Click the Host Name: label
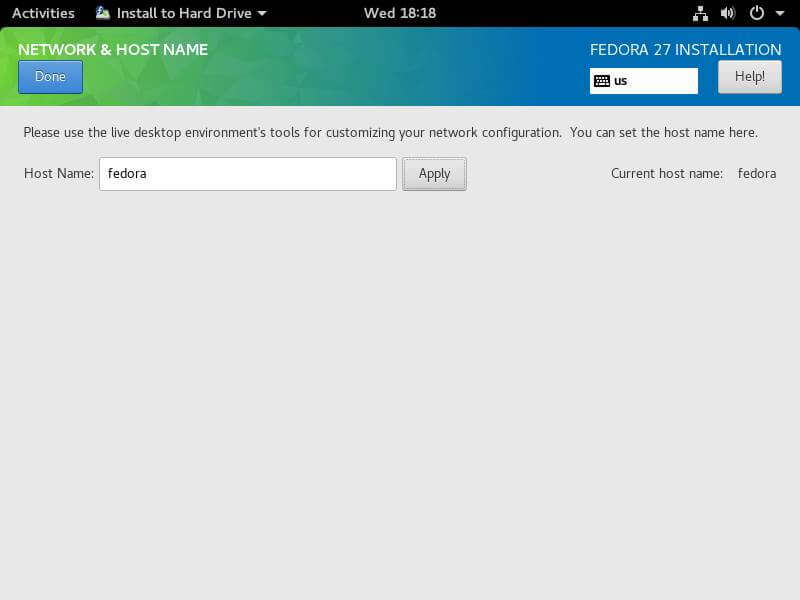The height and width of the screenshot is (600, 800). pos(59,174)
